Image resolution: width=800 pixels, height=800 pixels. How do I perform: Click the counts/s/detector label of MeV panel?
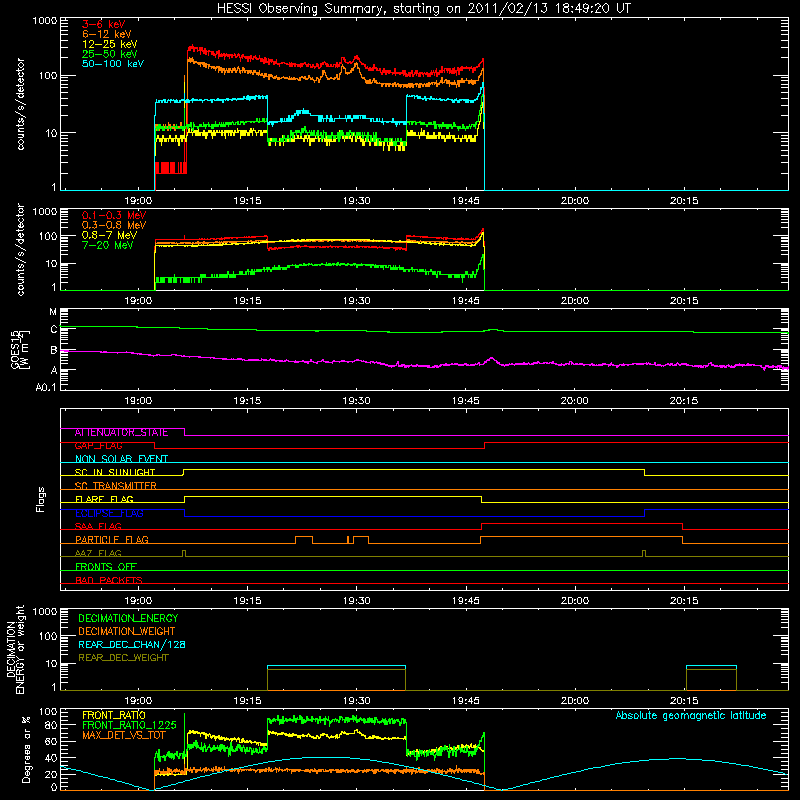[x=20, y=249]
